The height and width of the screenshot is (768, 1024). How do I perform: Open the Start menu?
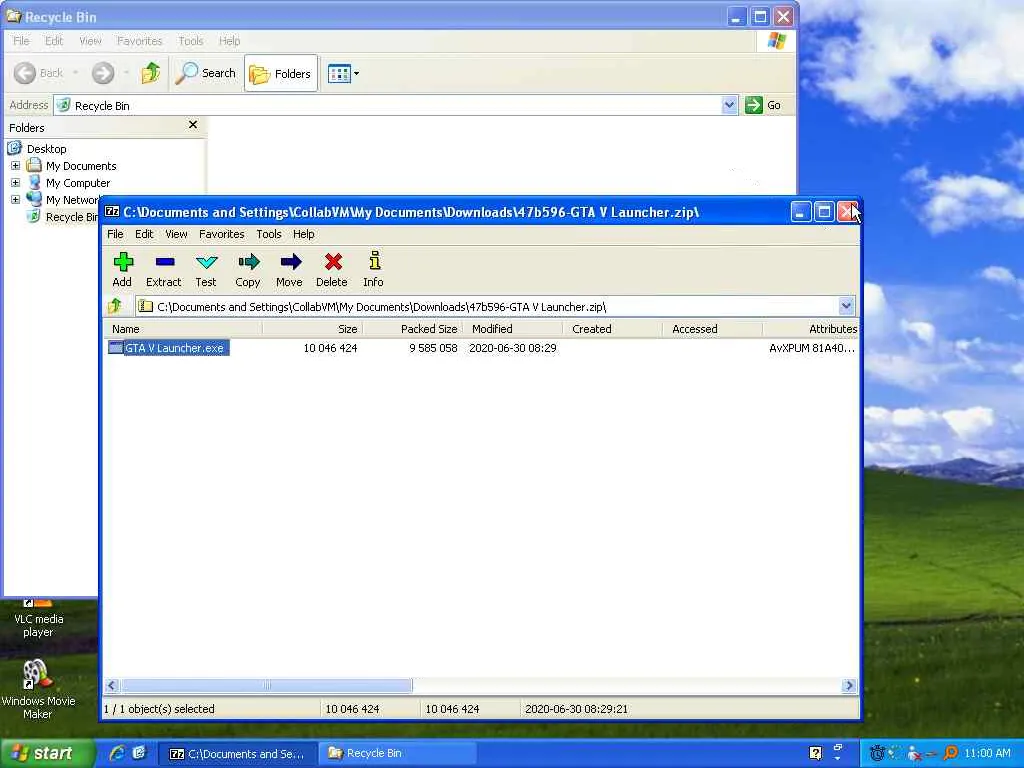46,753
